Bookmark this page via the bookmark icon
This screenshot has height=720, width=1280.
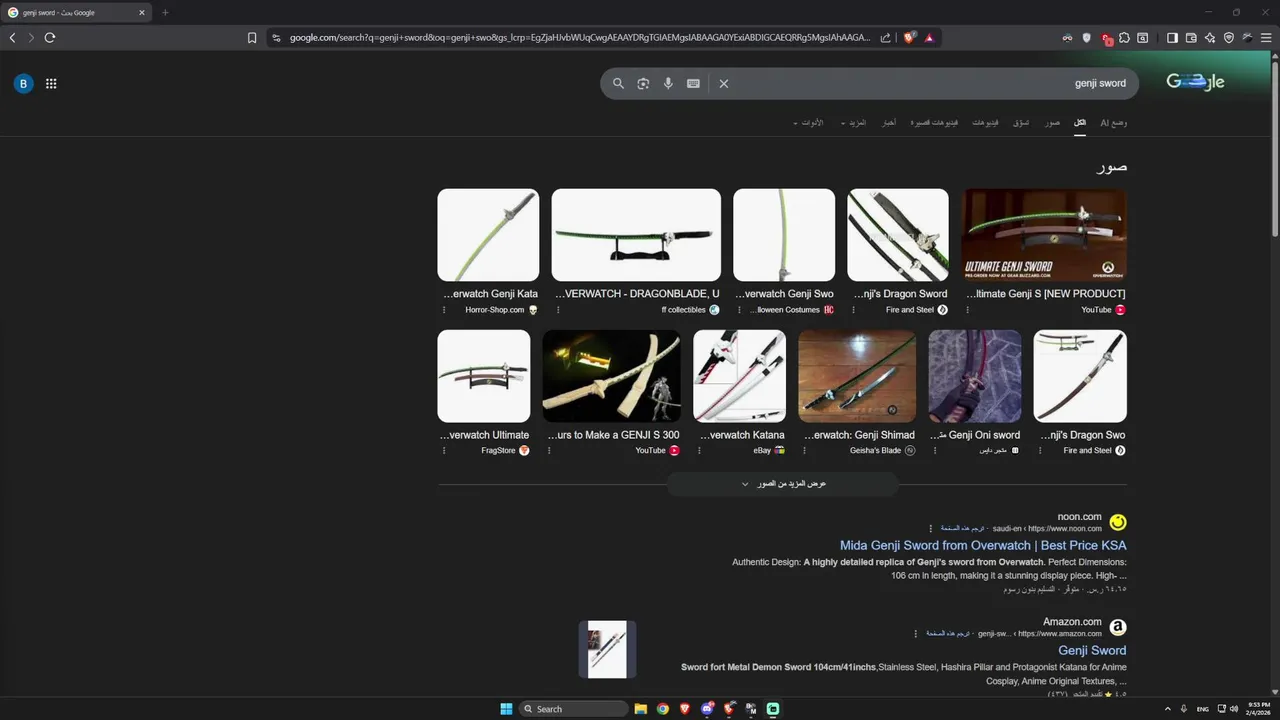click(x=252, y=38)
